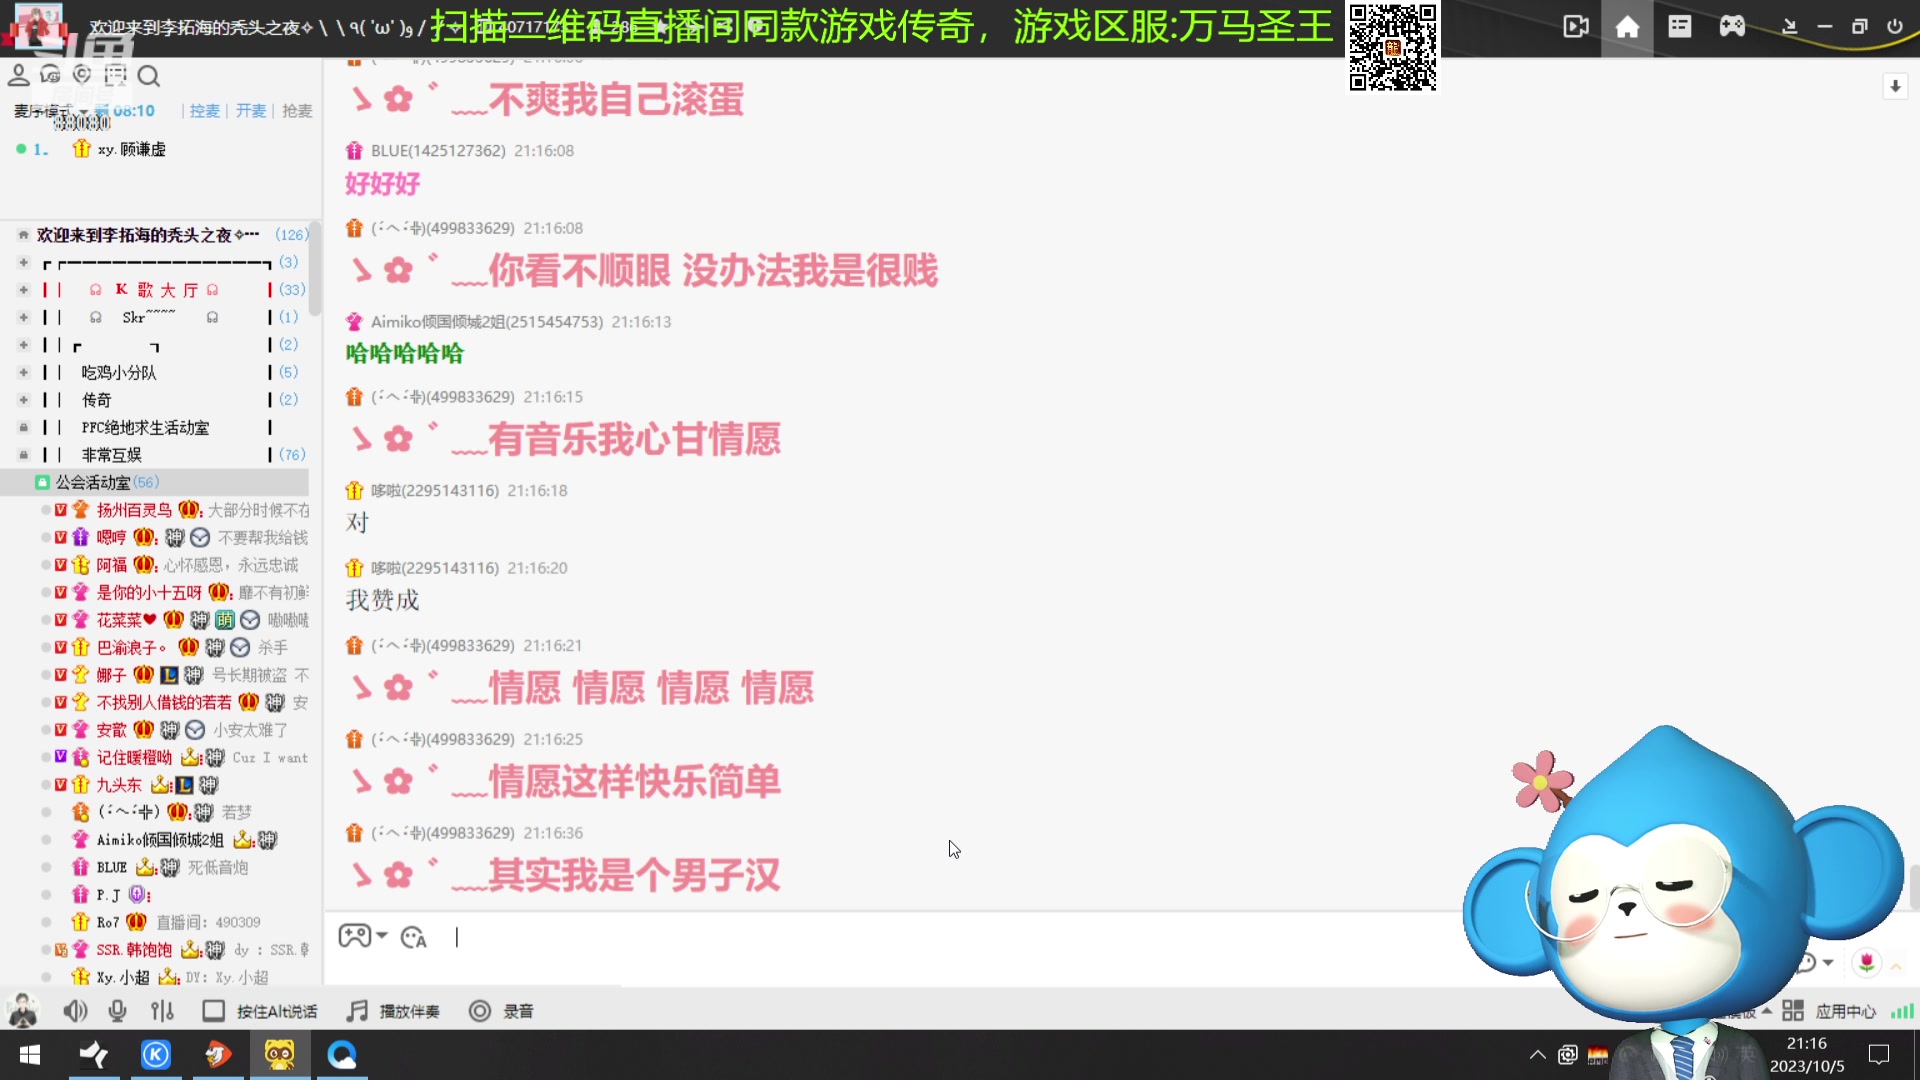Viewport: 1920px width, 1080px height.
Task: Open the game center via the gamepad icon
Action: coord(1733,27)
